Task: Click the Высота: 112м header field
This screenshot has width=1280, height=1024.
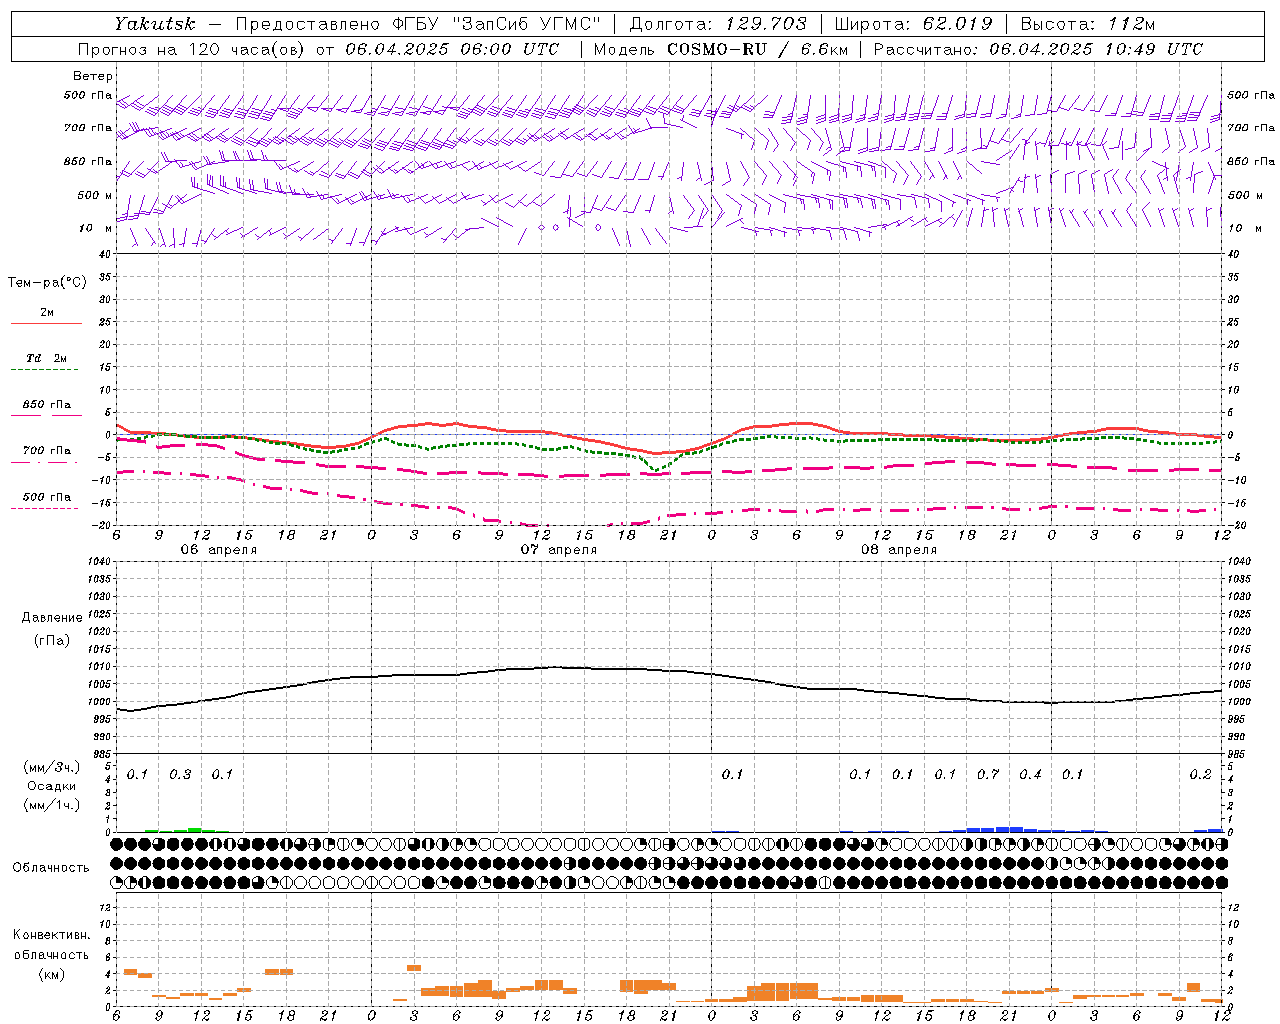Action: 1088,23
